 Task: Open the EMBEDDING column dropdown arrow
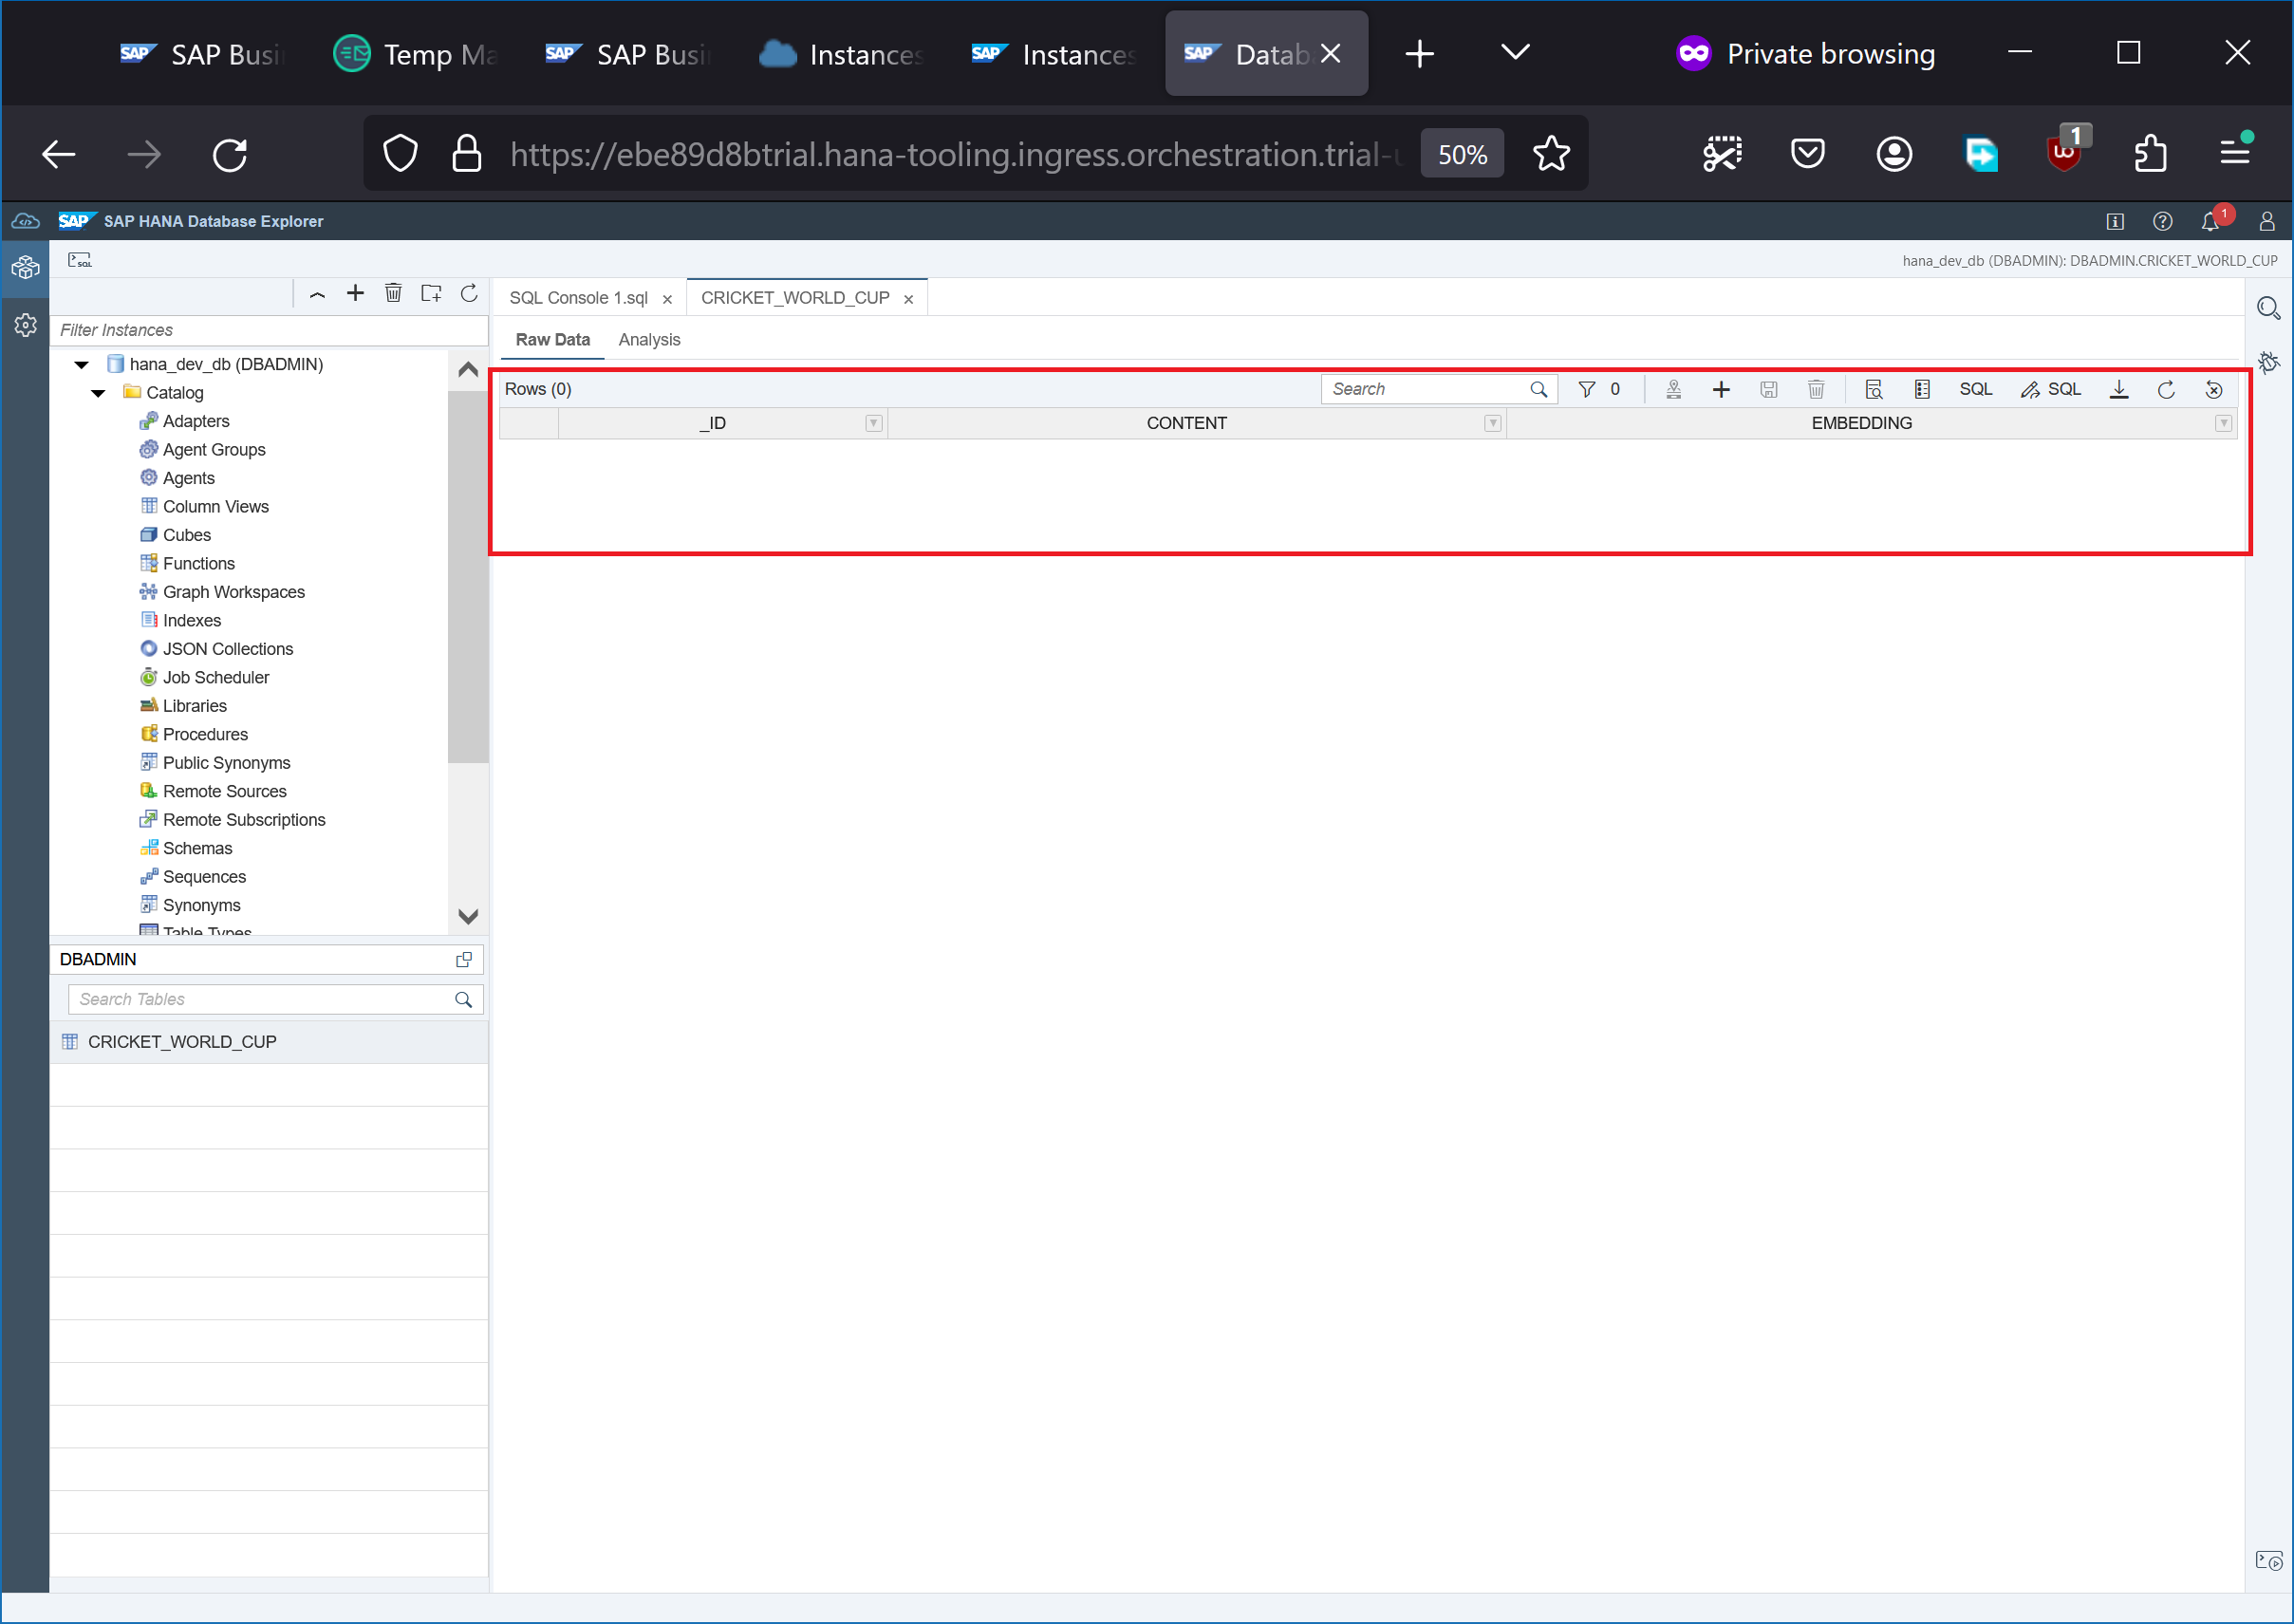2222,423
